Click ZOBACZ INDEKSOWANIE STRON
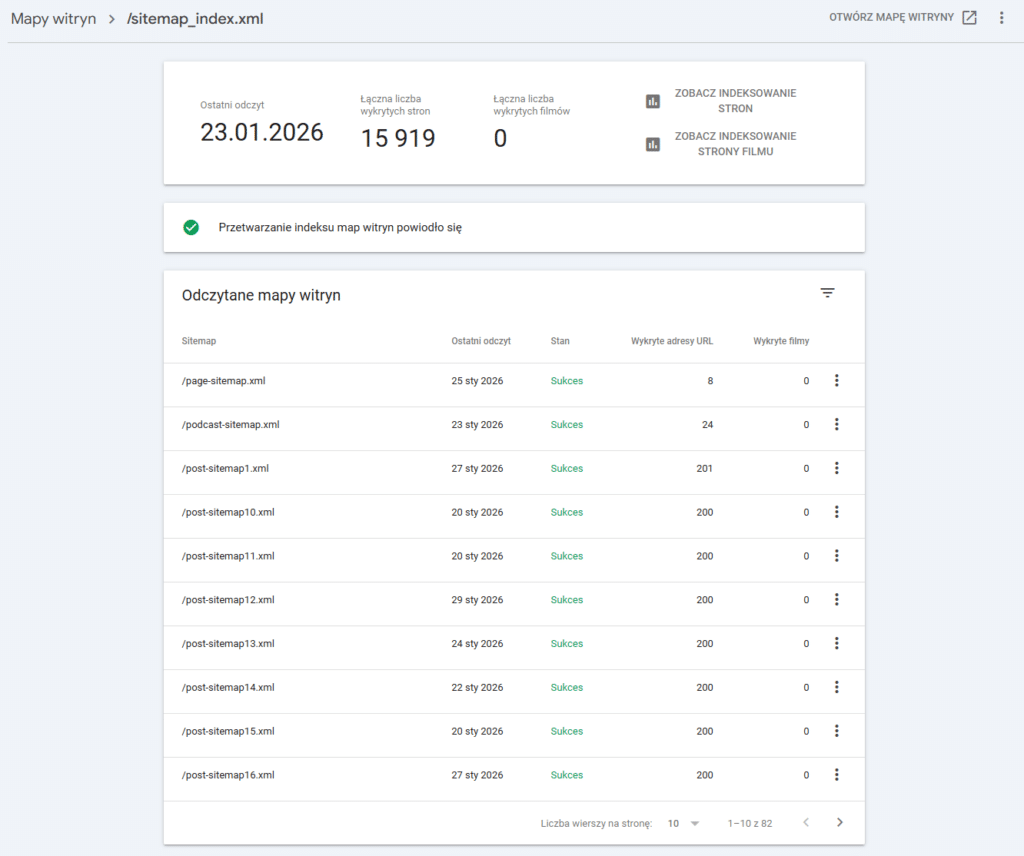The height and width of the screenshot is (856, 1024). click(x=735, y=100)
